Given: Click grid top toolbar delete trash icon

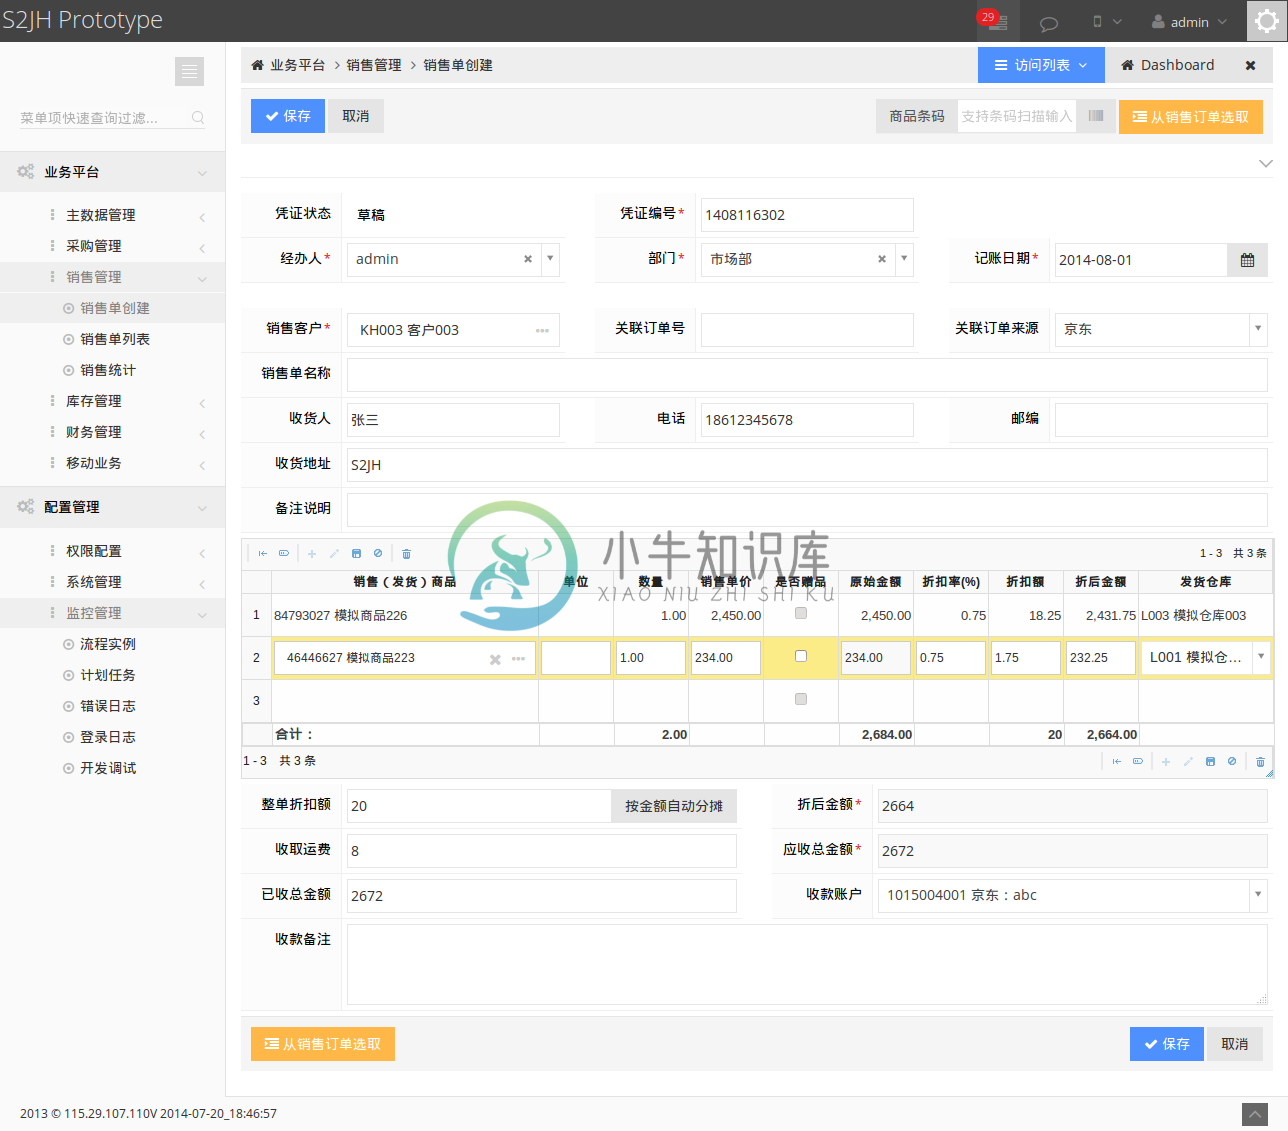Looking at the screenshot, I should 406,553.
